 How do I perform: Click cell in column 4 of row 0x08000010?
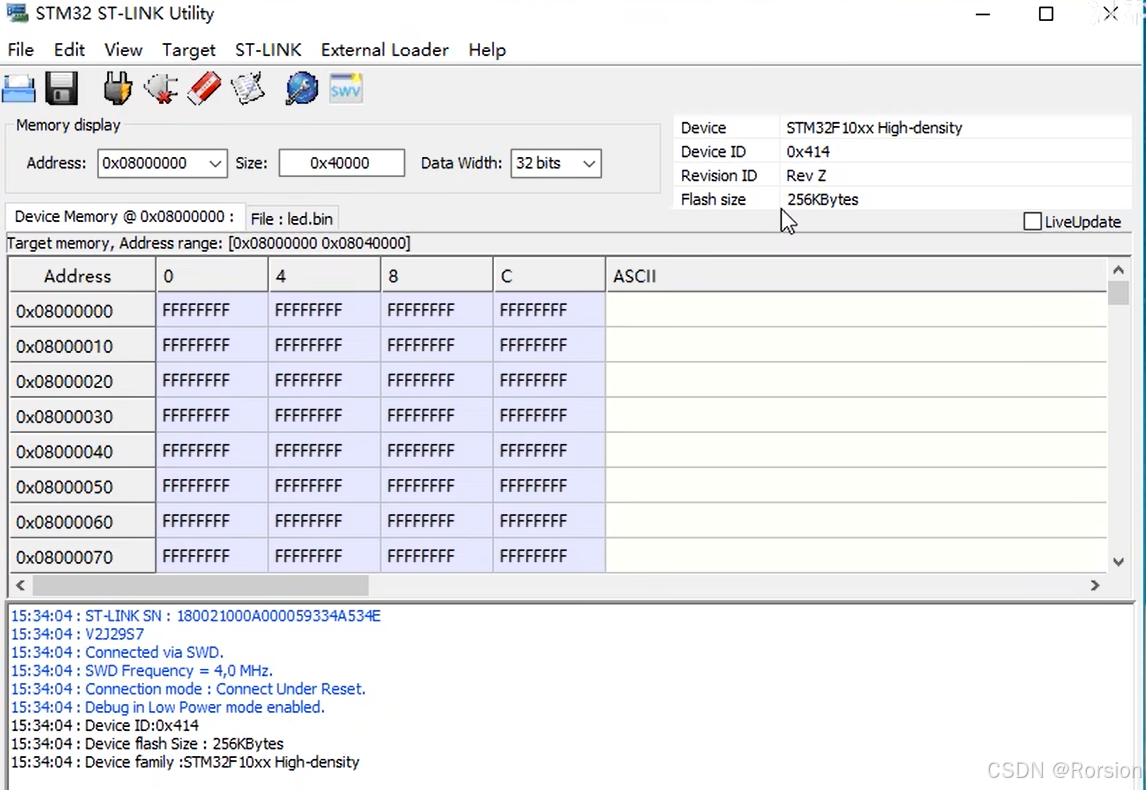click(x=325, y=346)
